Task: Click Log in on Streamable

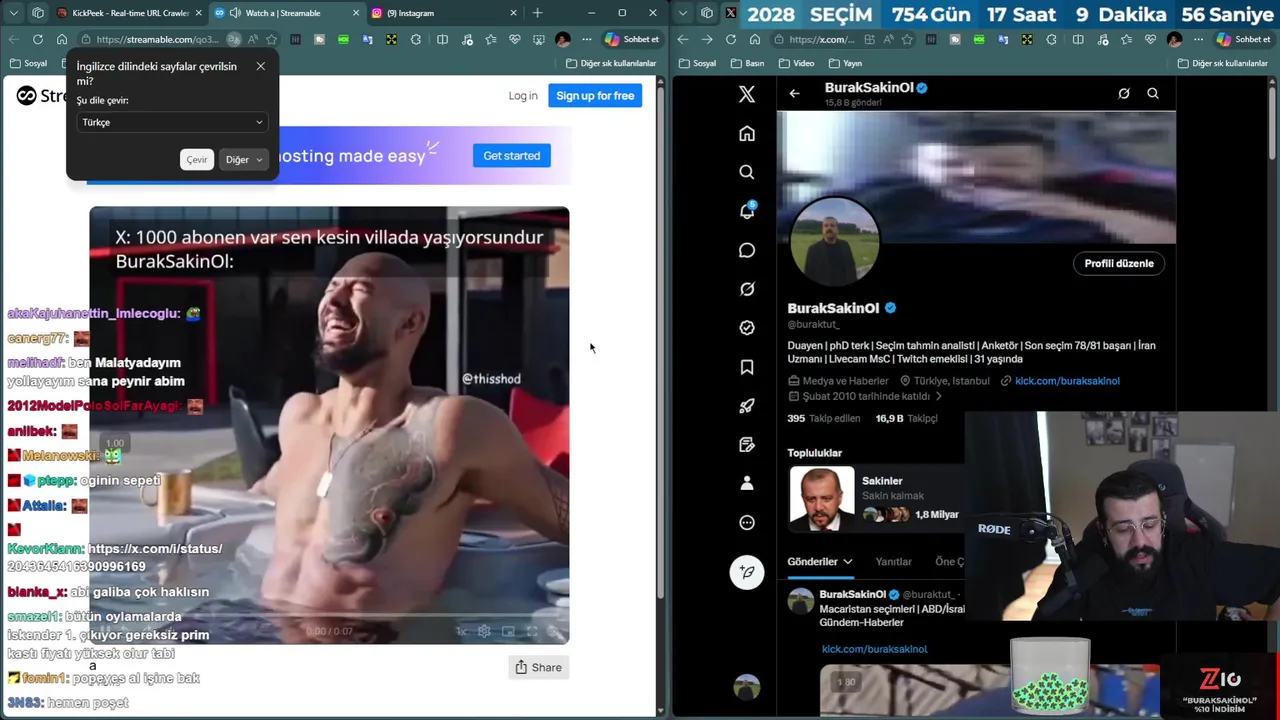Action: 523,96
